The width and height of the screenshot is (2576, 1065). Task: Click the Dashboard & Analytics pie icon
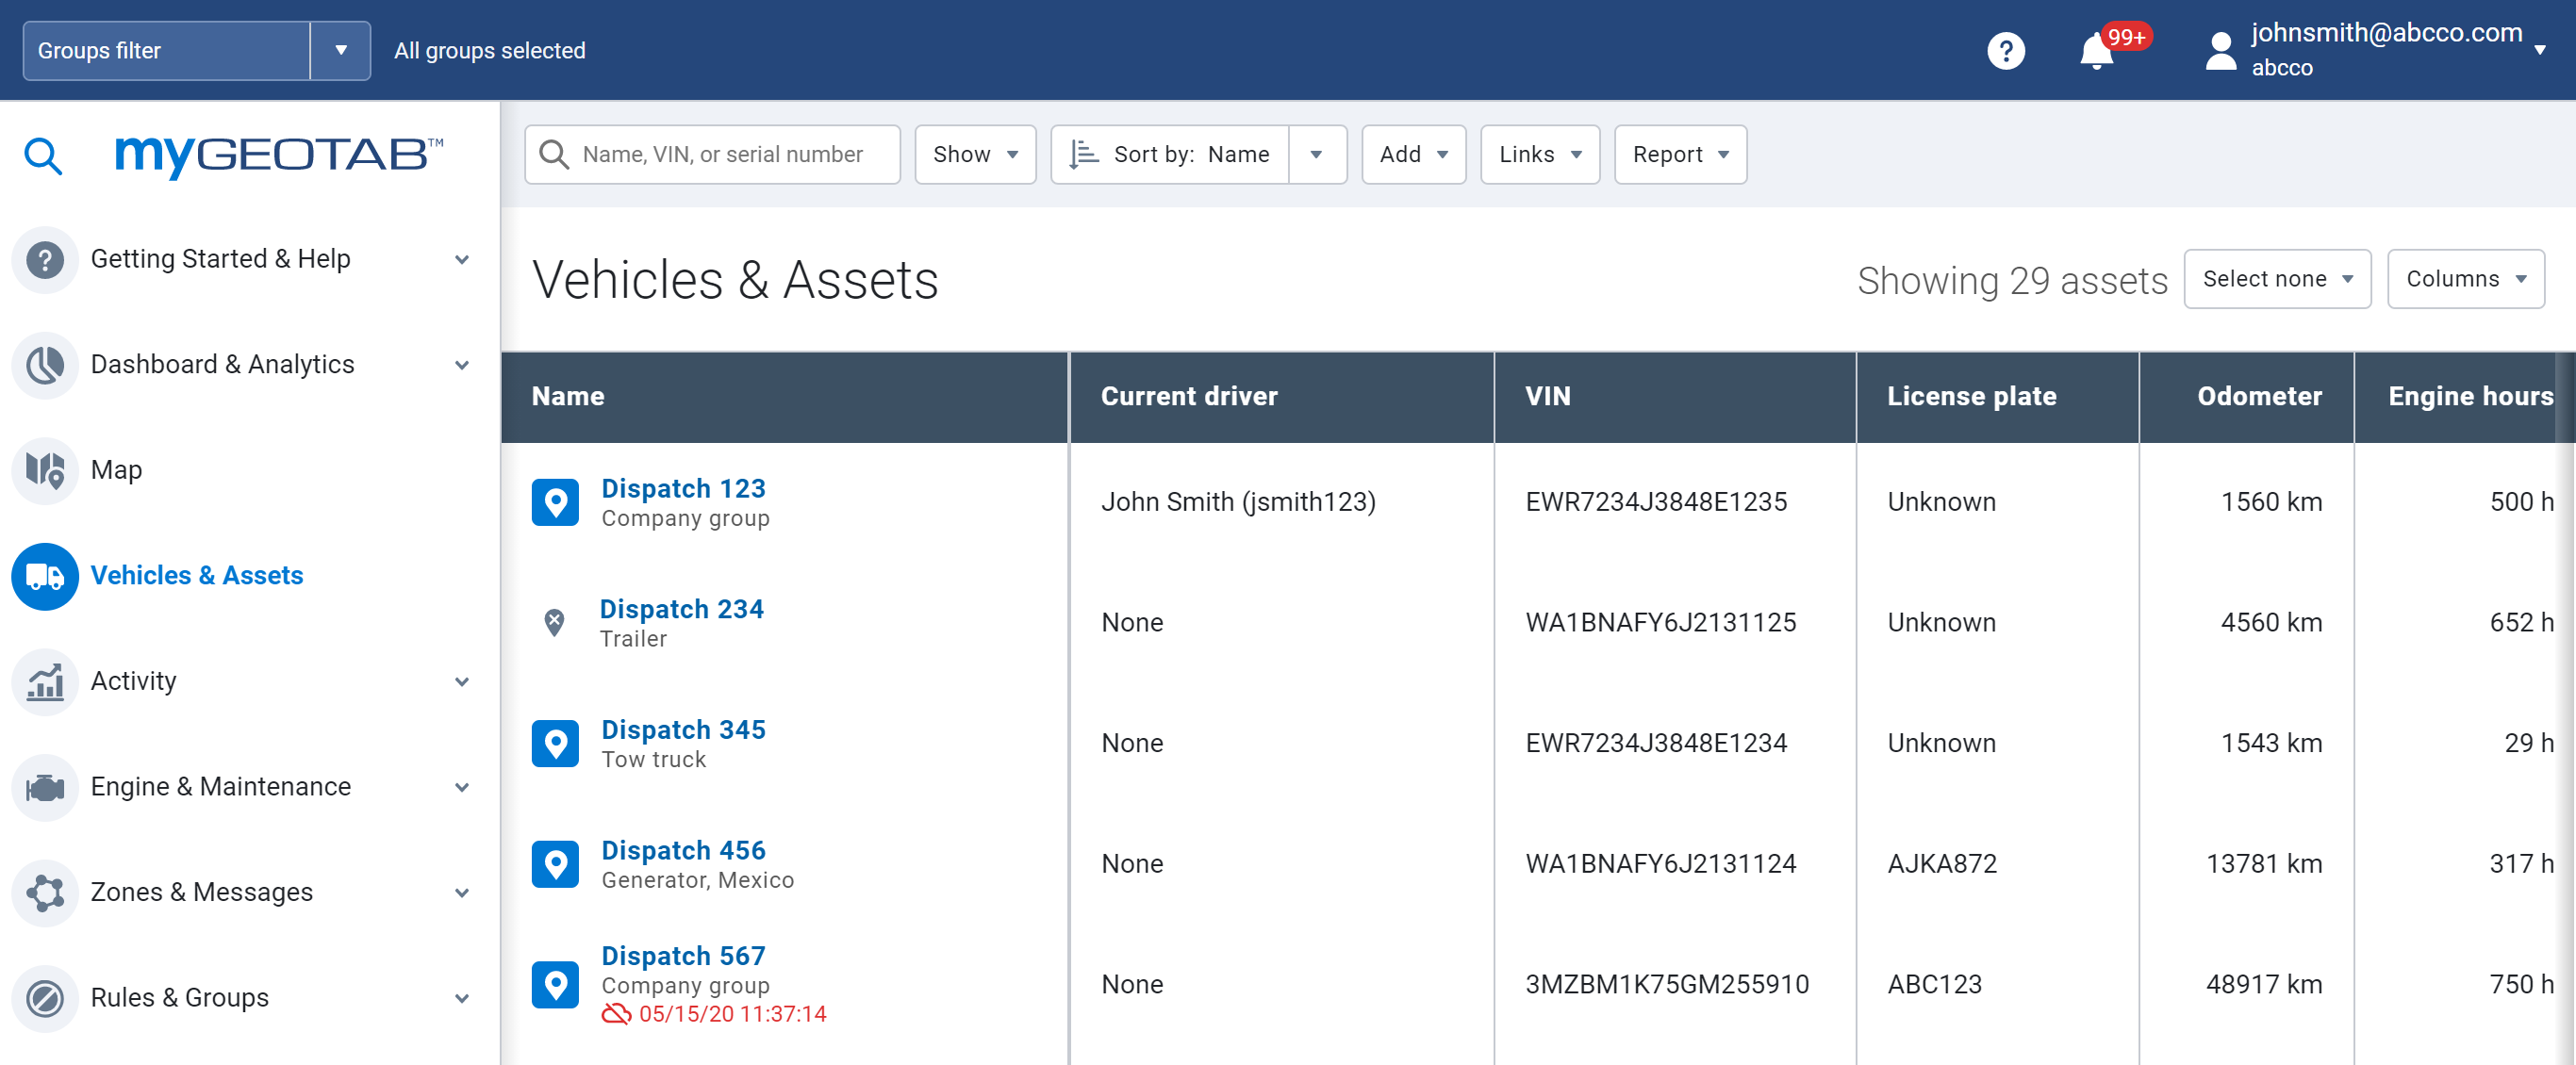[45, 364]
